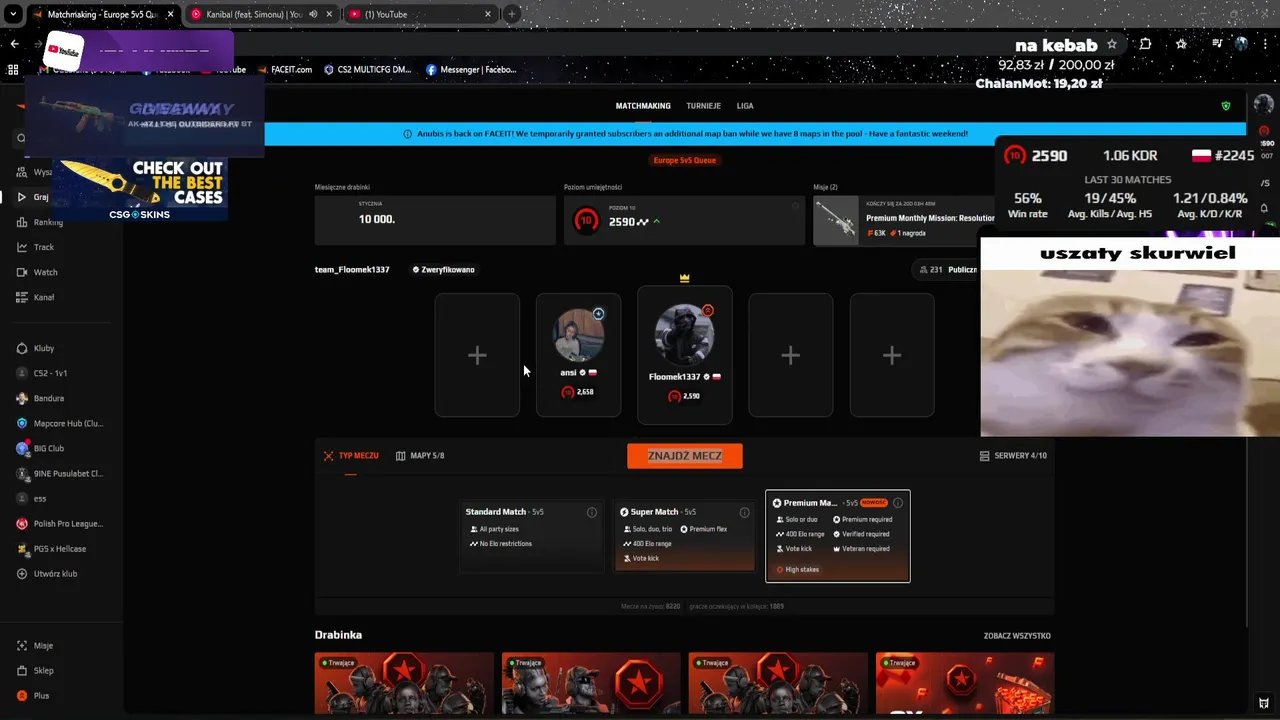Open the Floomek1337 player card
1280x720 pixels.
[685, 355]
